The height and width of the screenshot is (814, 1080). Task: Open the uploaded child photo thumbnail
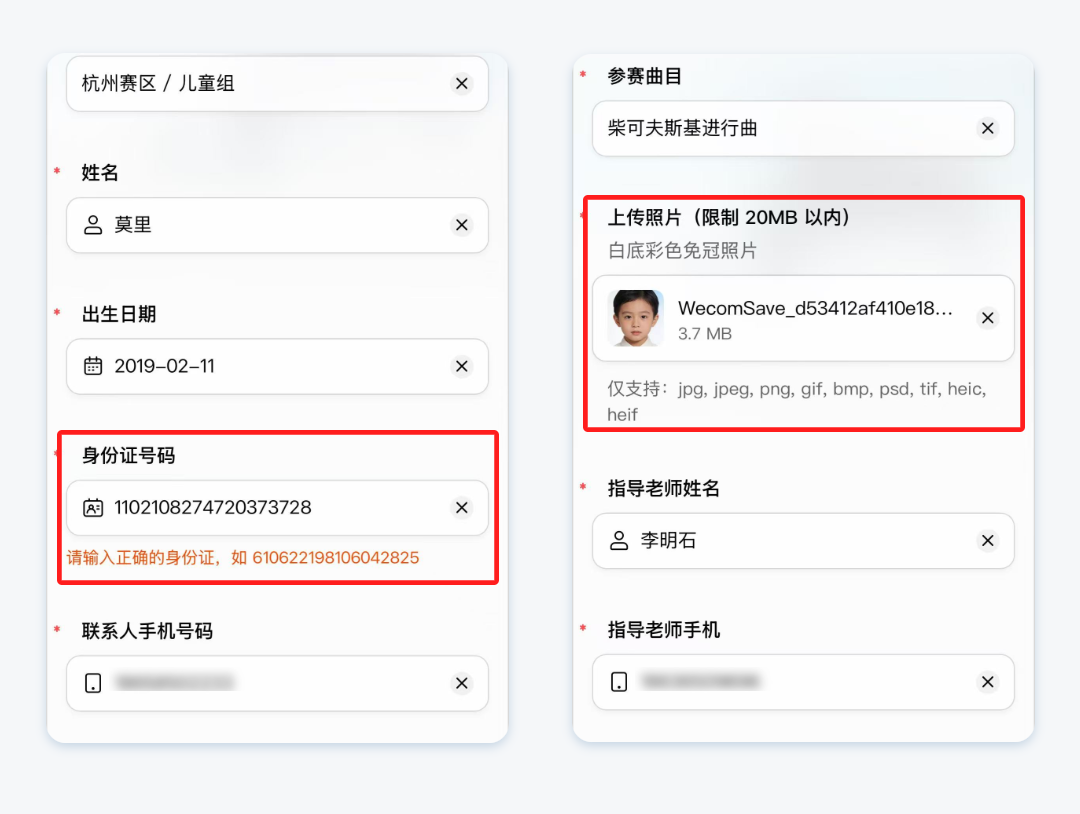636,318
